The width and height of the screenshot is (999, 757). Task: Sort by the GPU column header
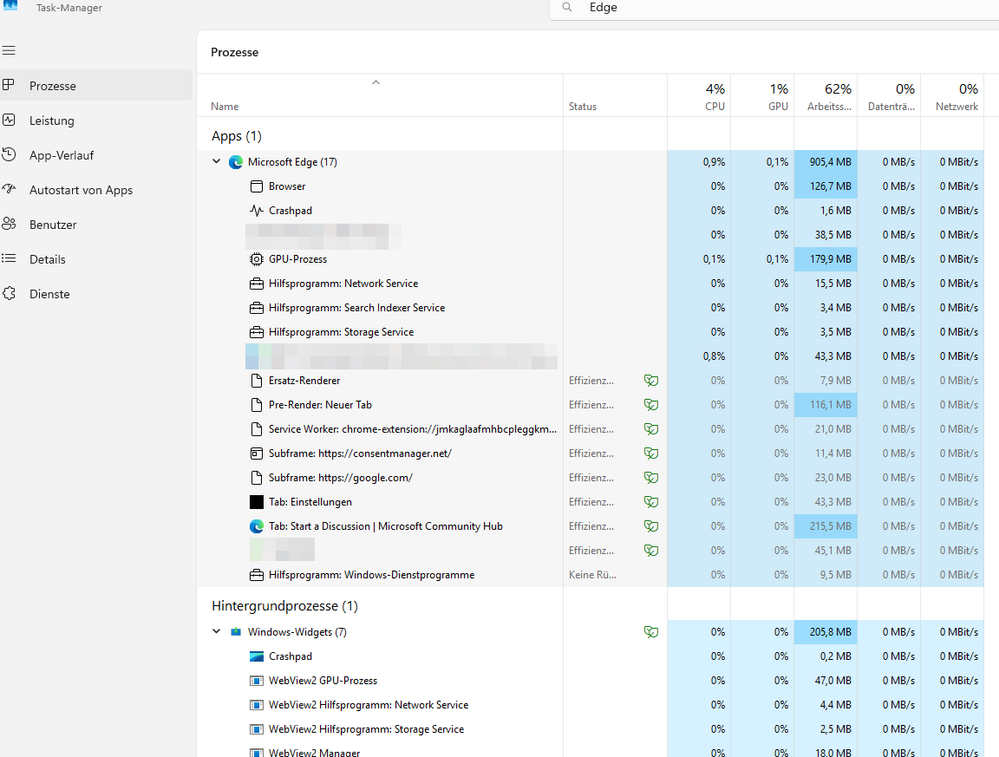click(762, 96)
